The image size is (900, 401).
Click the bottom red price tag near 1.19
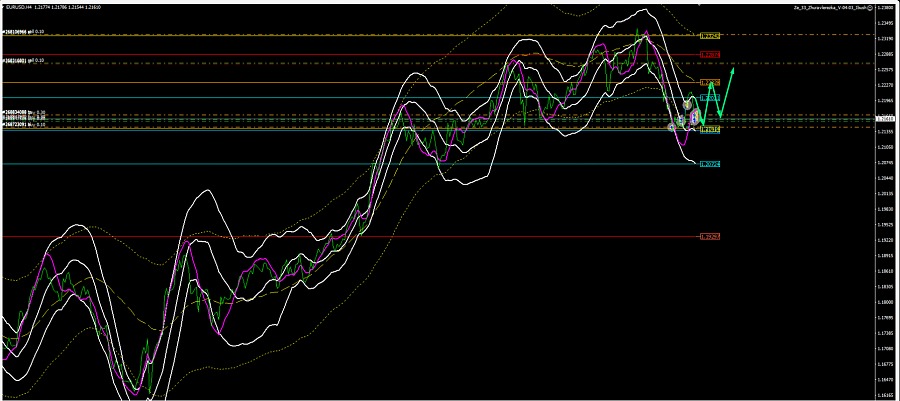[710, 237]
